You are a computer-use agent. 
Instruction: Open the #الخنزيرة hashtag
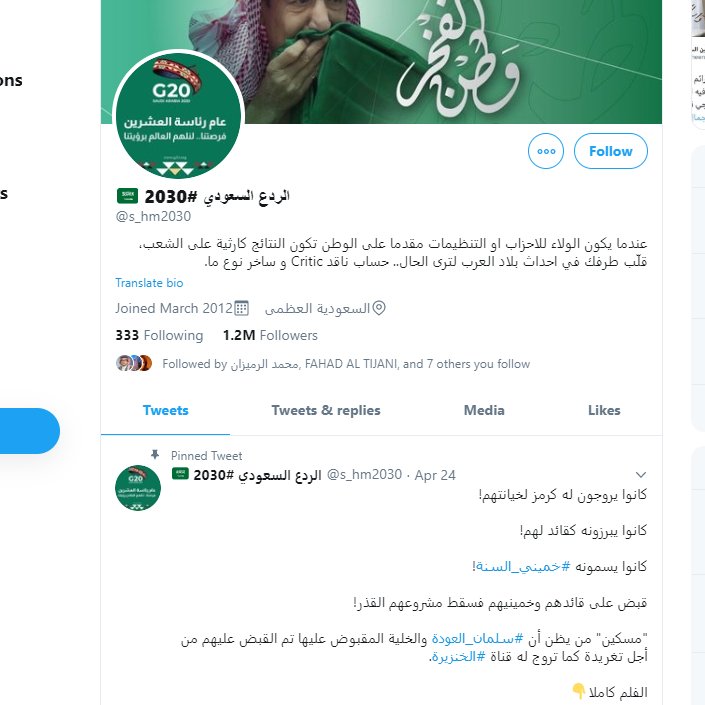click(458, 657)
